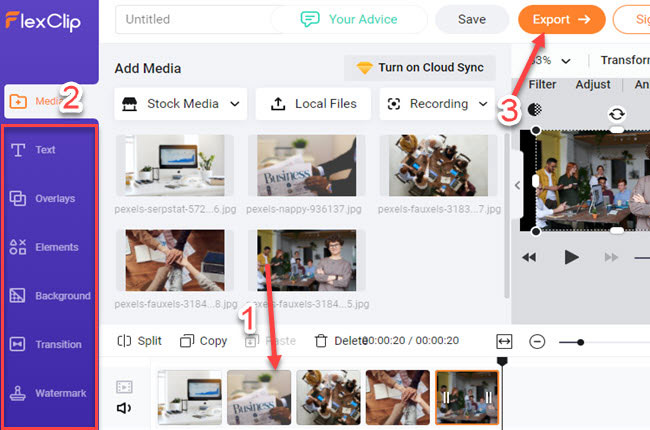Click the file name pexels-nappy-936137.jpg
The width and height of the screenshot is (650, 430).
[x=304, y=209]
